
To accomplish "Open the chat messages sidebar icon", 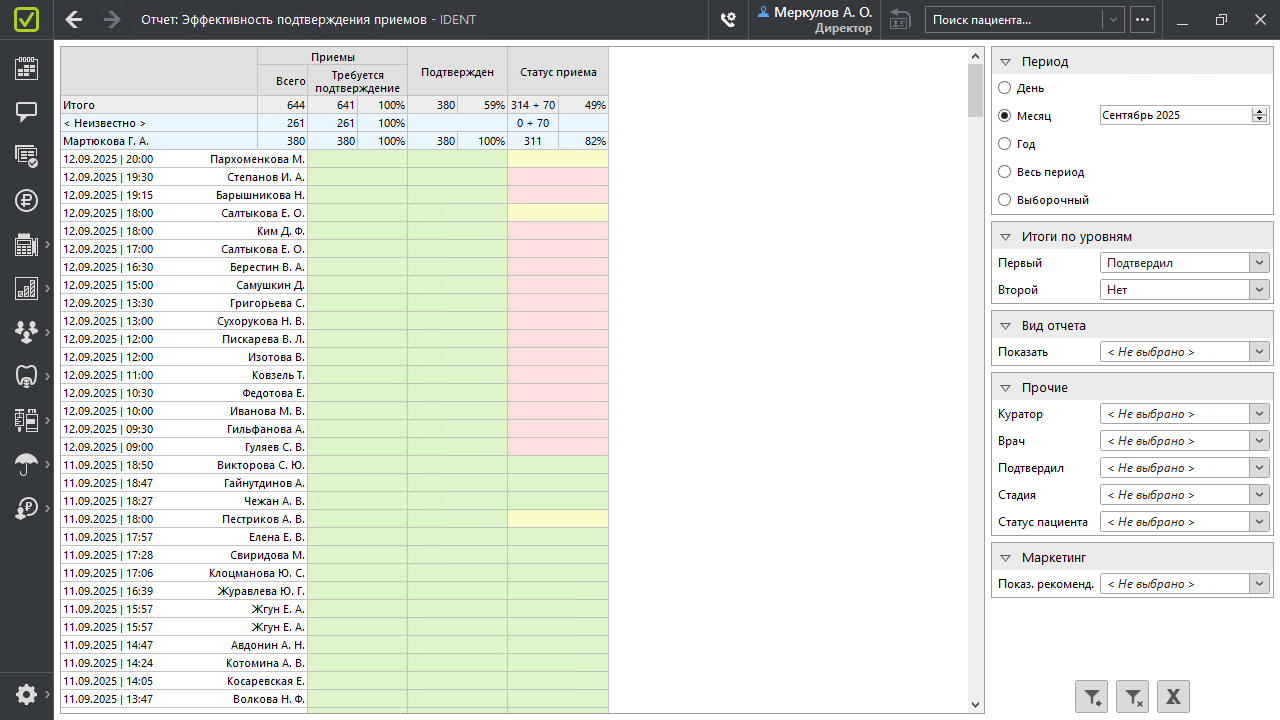I will point(26,111).
